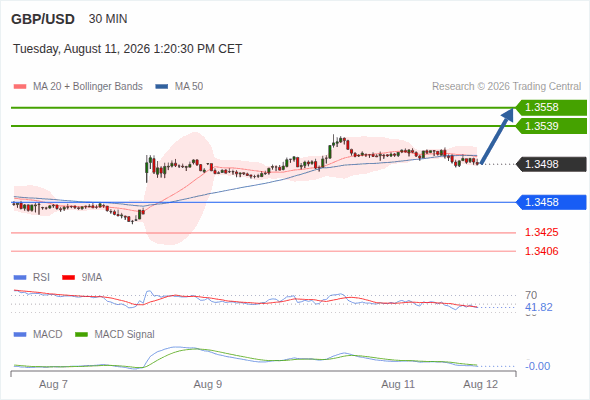The image size is (590, 400).
Task: Click the MACD blue legend swatch
Action: pos(20,335)
